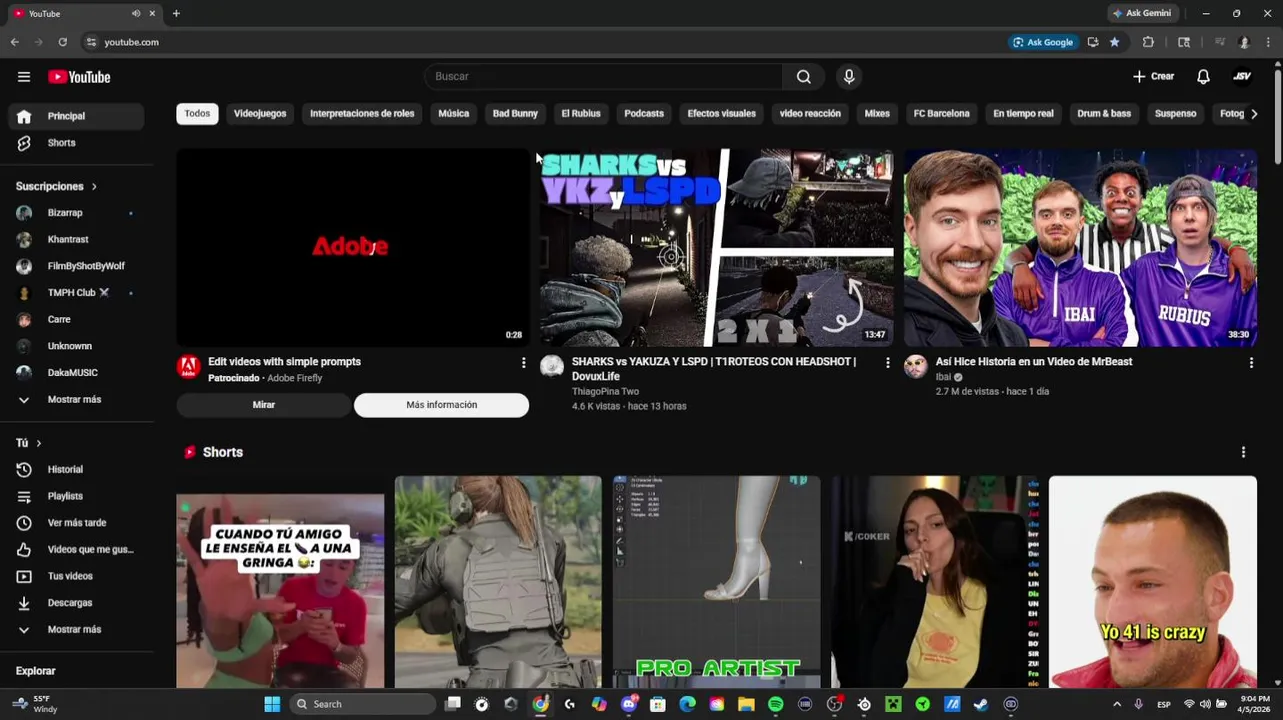Screen dimensions: 1283x720
Task: Open the Ibai channel name link
Action: 943,377
